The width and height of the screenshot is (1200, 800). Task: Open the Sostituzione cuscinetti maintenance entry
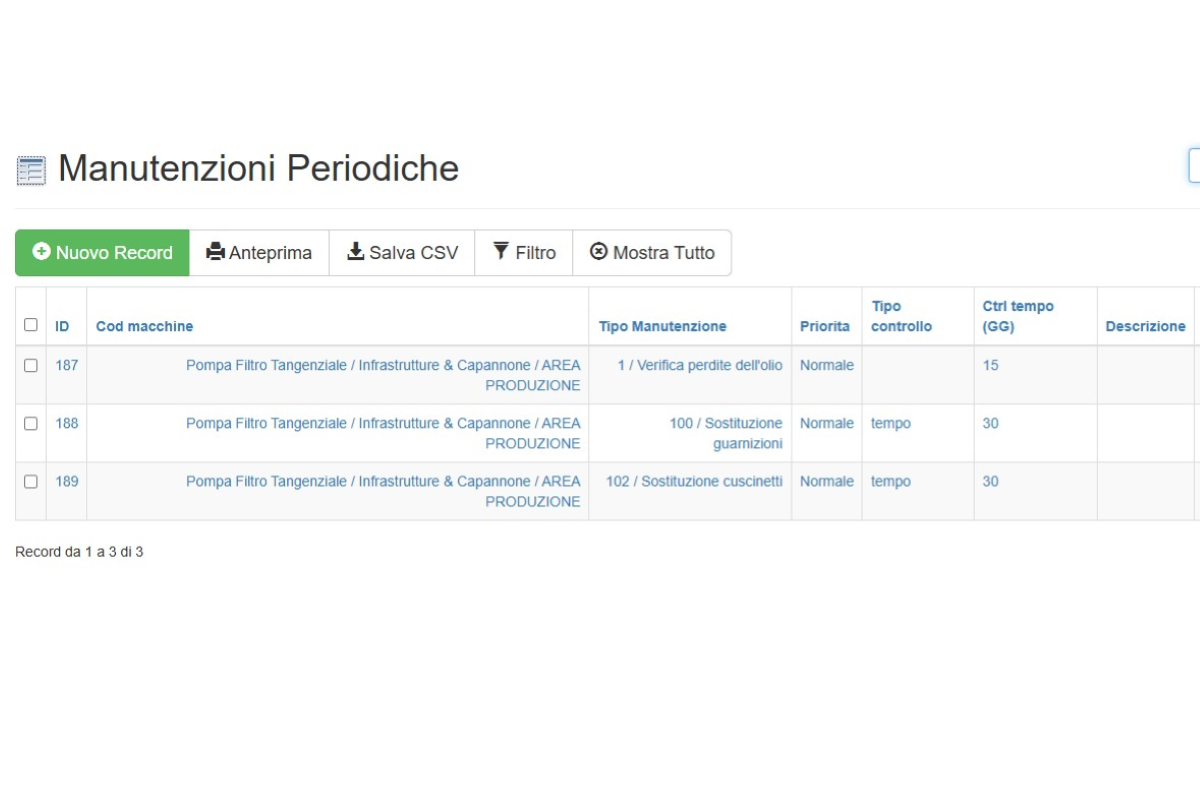click(x=694, y=481)
